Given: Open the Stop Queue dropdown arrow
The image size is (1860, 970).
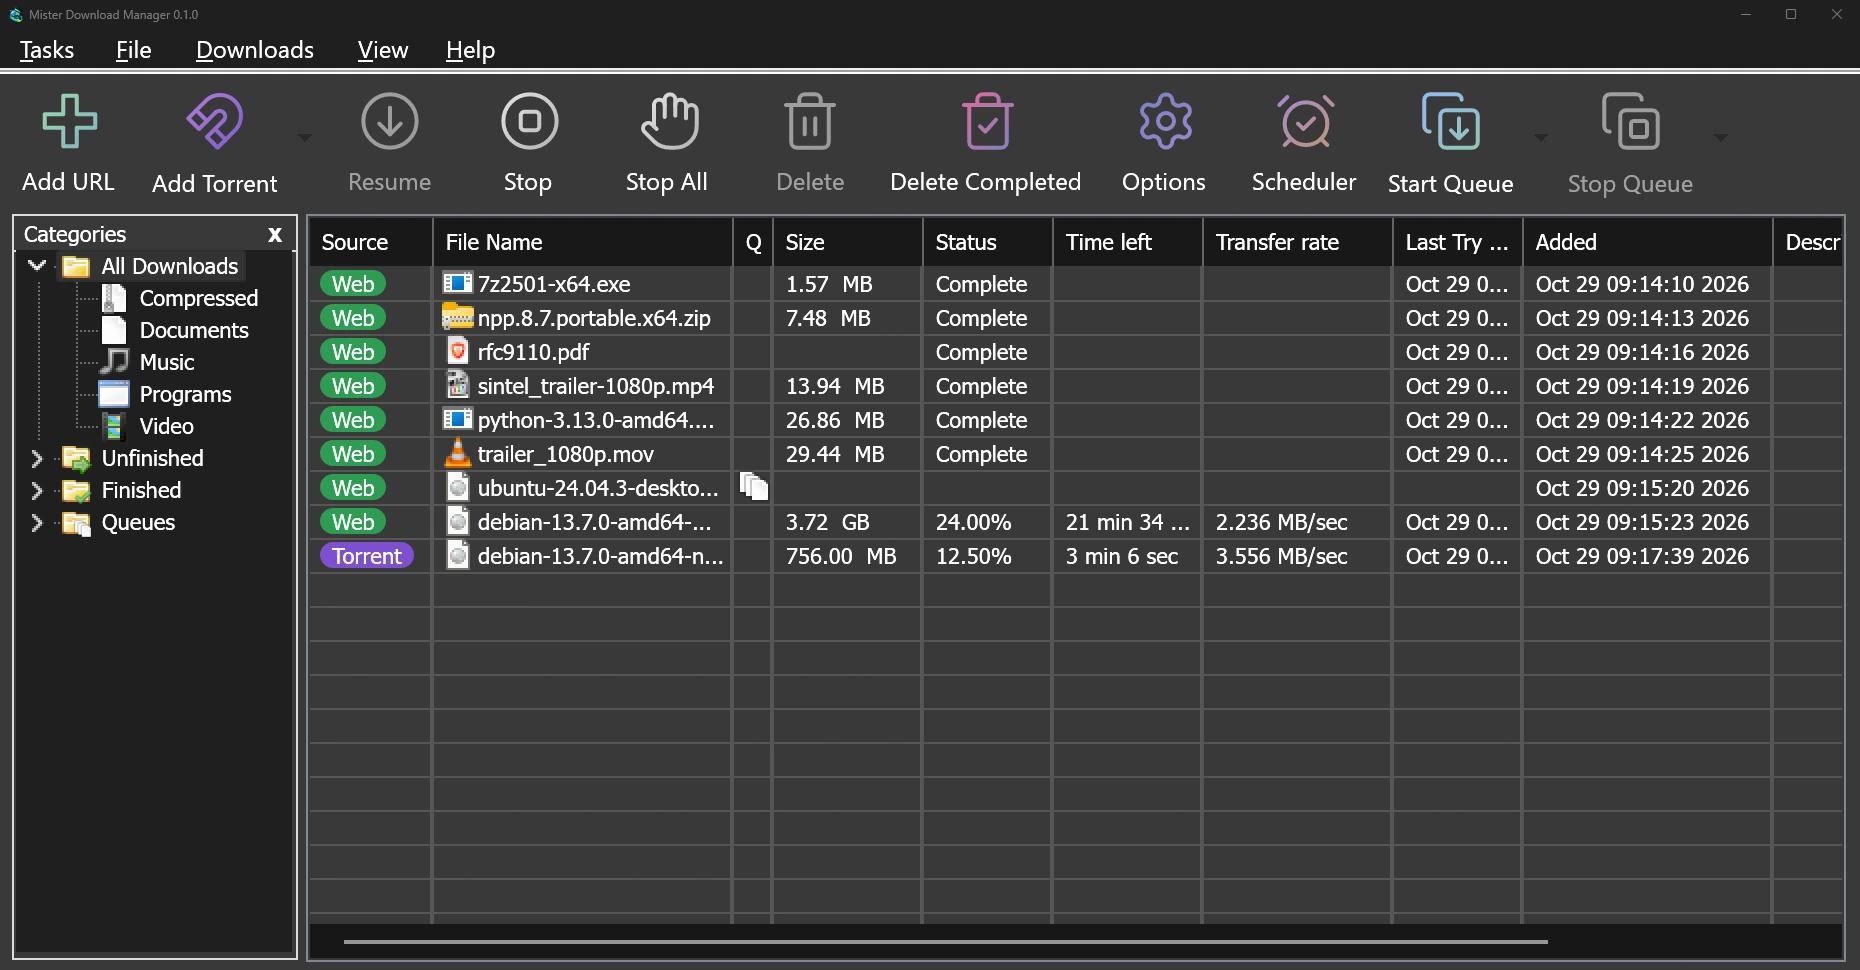Looking at the screenshot, I should click(1721, 138).
